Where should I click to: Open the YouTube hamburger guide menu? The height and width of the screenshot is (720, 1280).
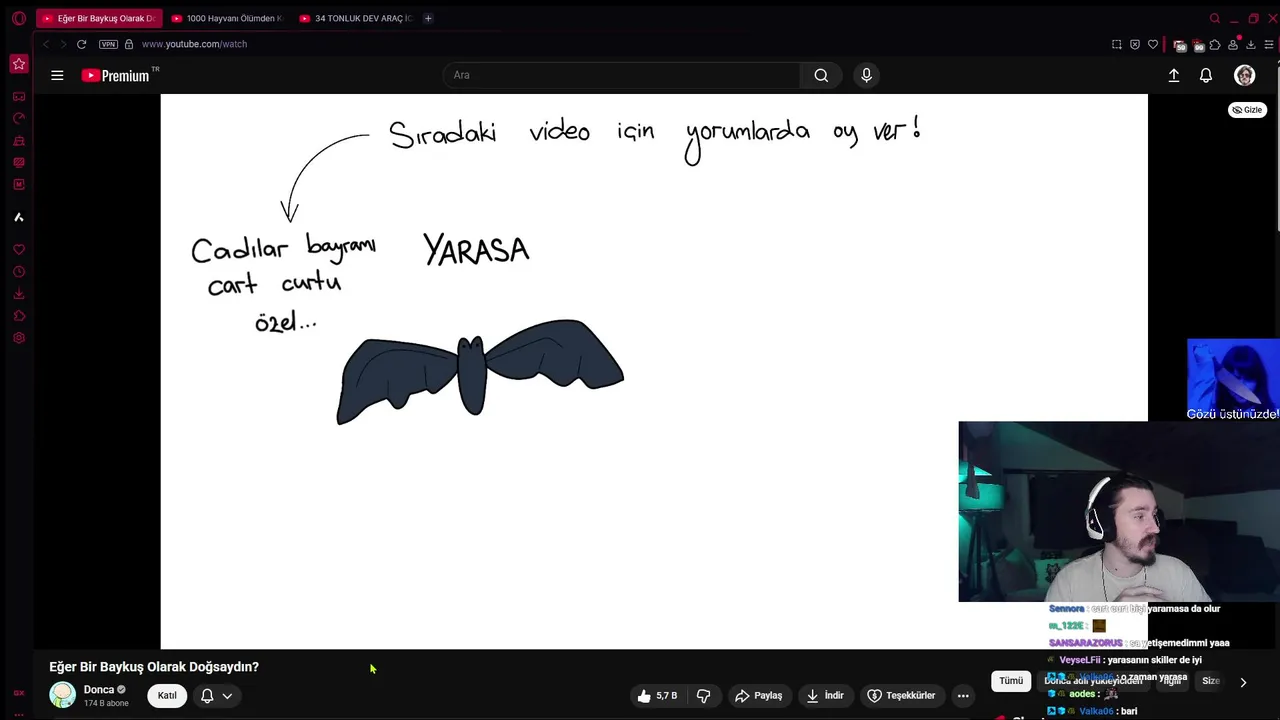coord(57,75)
